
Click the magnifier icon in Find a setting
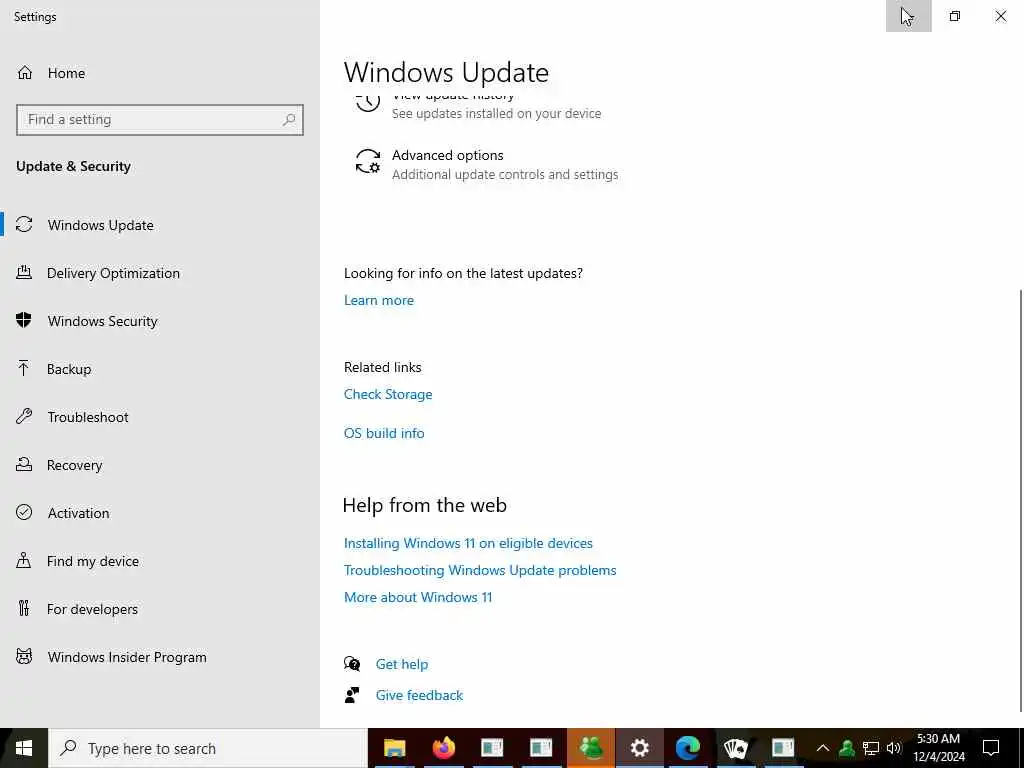pyautogui.click(x=289, y=120)
